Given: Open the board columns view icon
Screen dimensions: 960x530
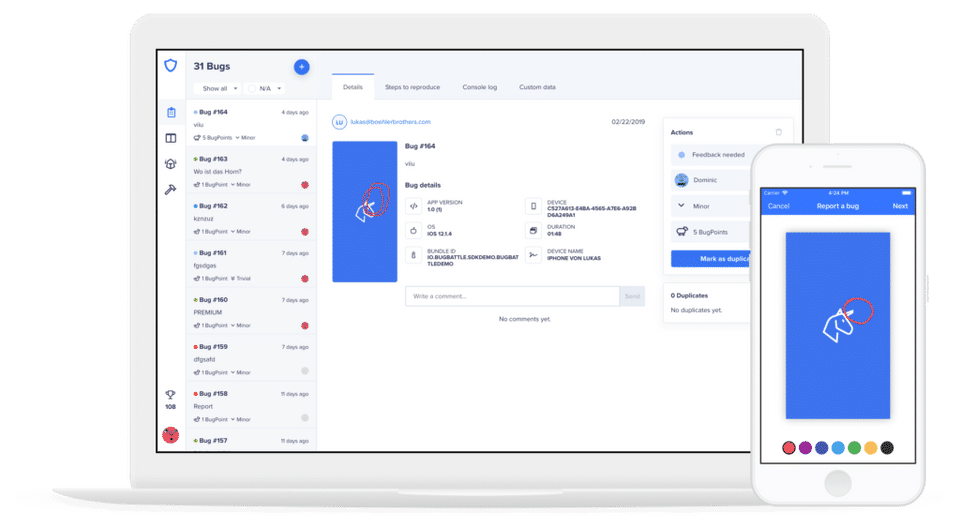Looking at the screenshot, I should coord(171,138).
